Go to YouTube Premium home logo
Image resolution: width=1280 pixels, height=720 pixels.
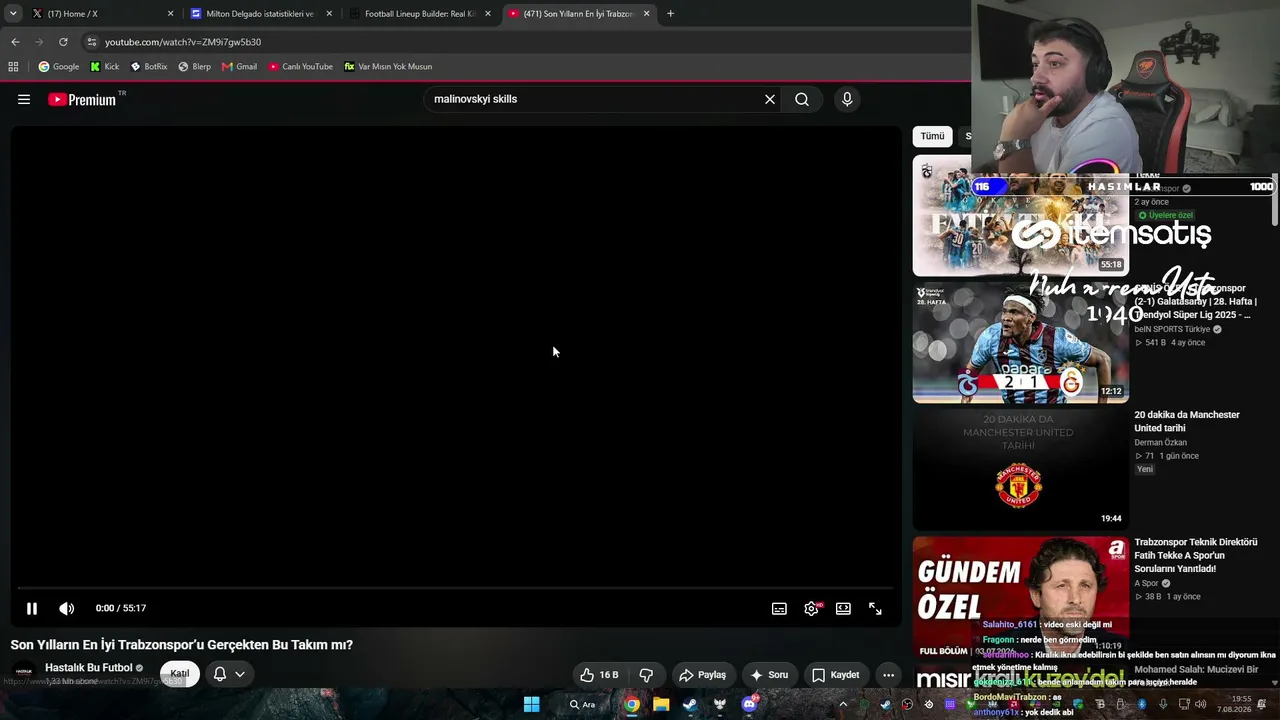(x=83, y=99)
